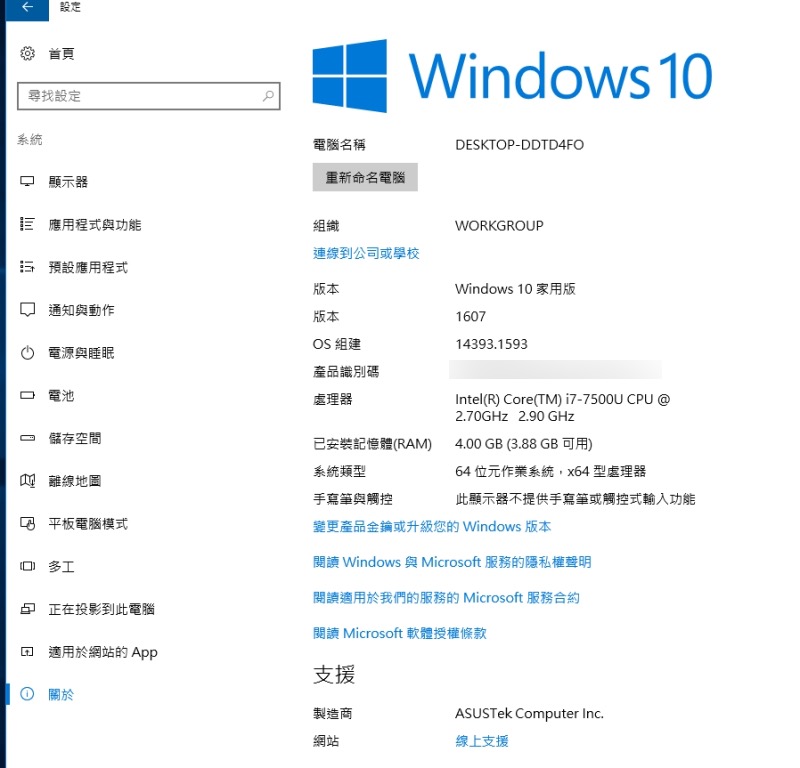Focus the 尋找設定 search field
This screenshot has height=768, width=800.
coord(148,96)
